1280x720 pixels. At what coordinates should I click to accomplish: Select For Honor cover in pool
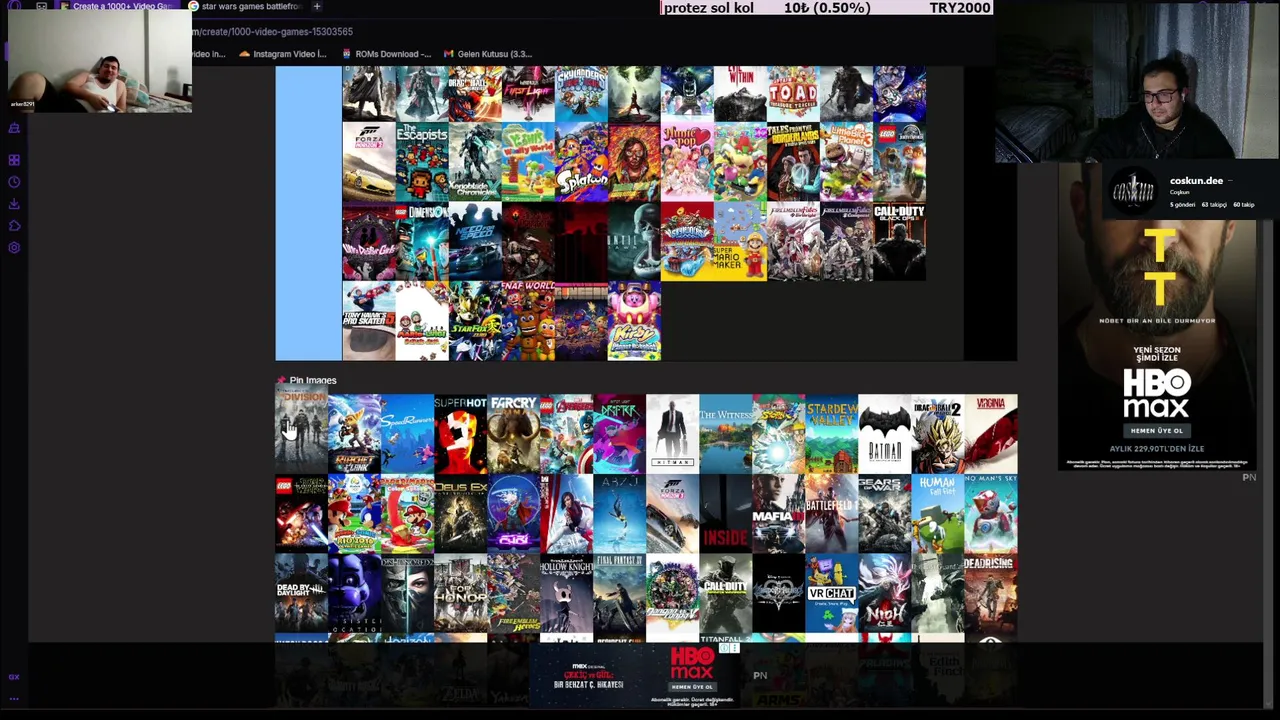[x=460, y=595]
